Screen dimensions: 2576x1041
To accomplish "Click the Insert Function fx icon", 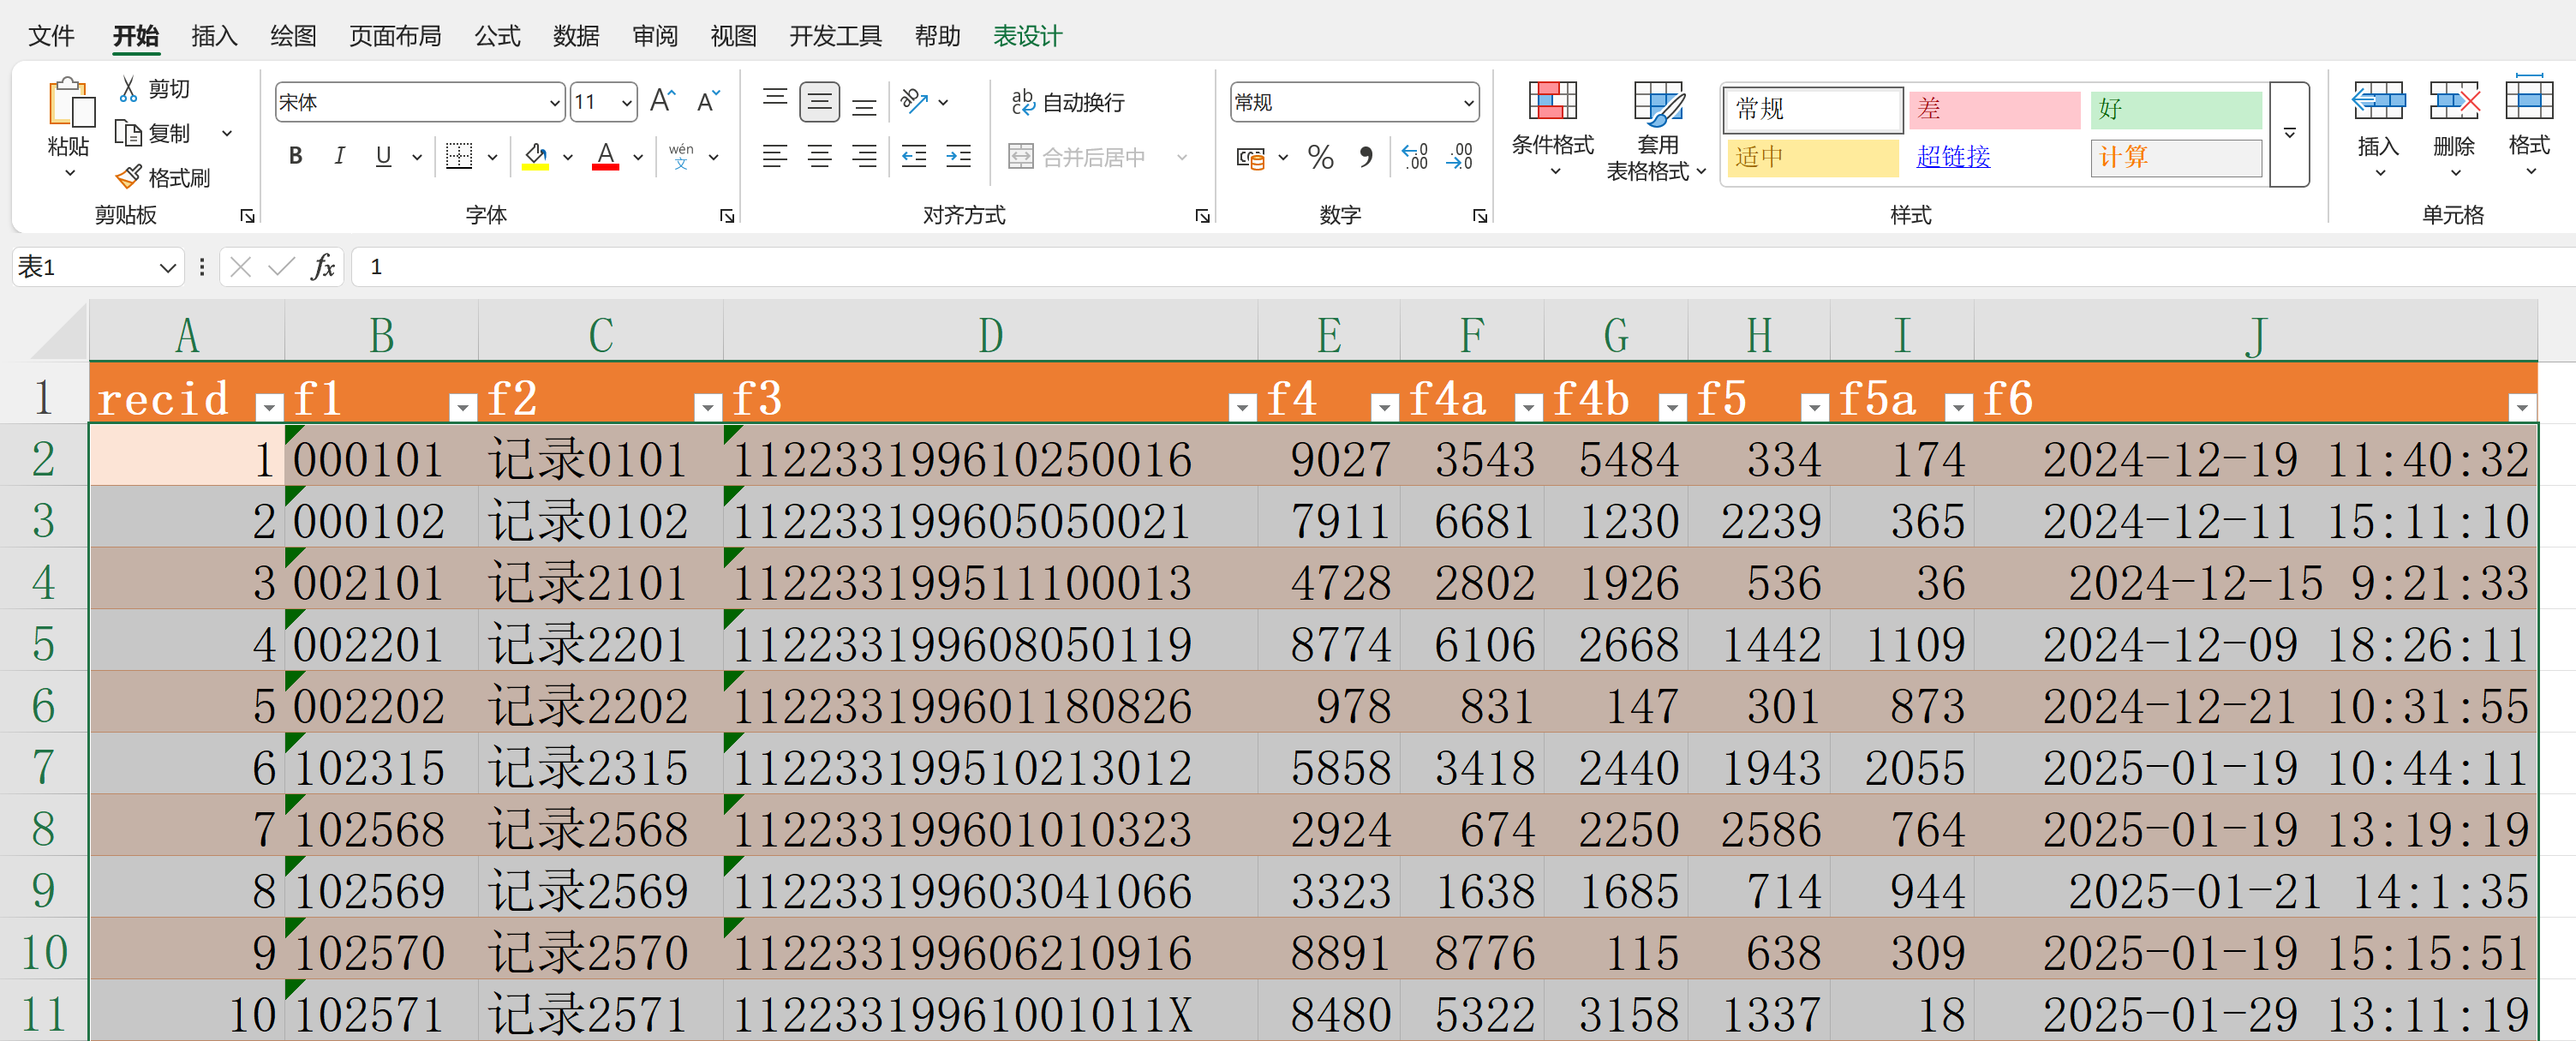I will point(322,267).
